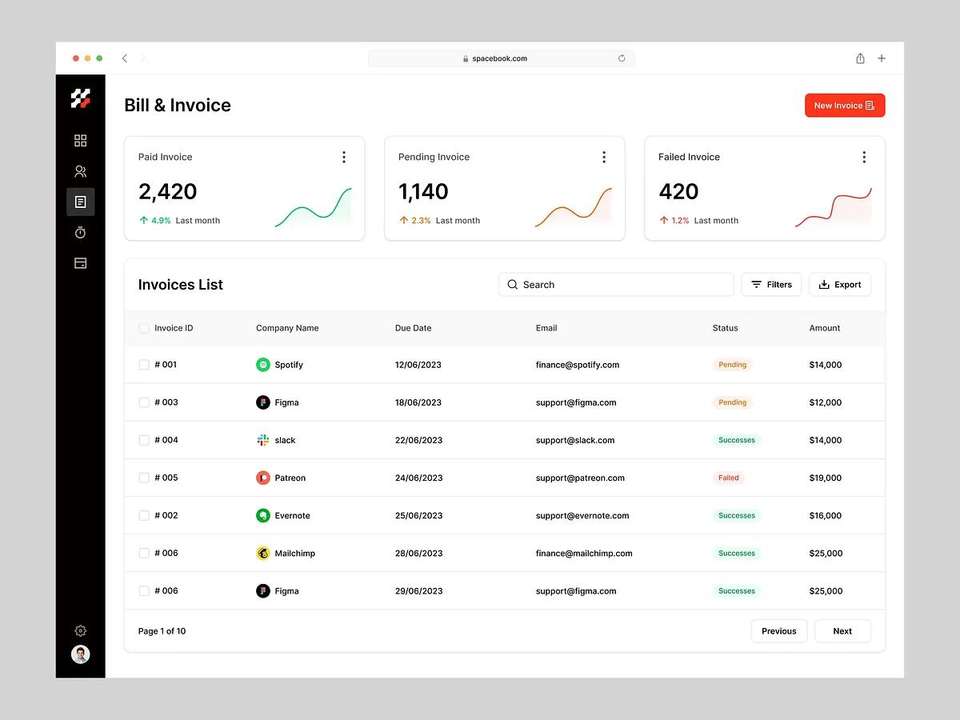This screenshot has height=720, width=960.
Task: Open the timer stopwatch icon in sidebar
Action: tap(80, 233)
